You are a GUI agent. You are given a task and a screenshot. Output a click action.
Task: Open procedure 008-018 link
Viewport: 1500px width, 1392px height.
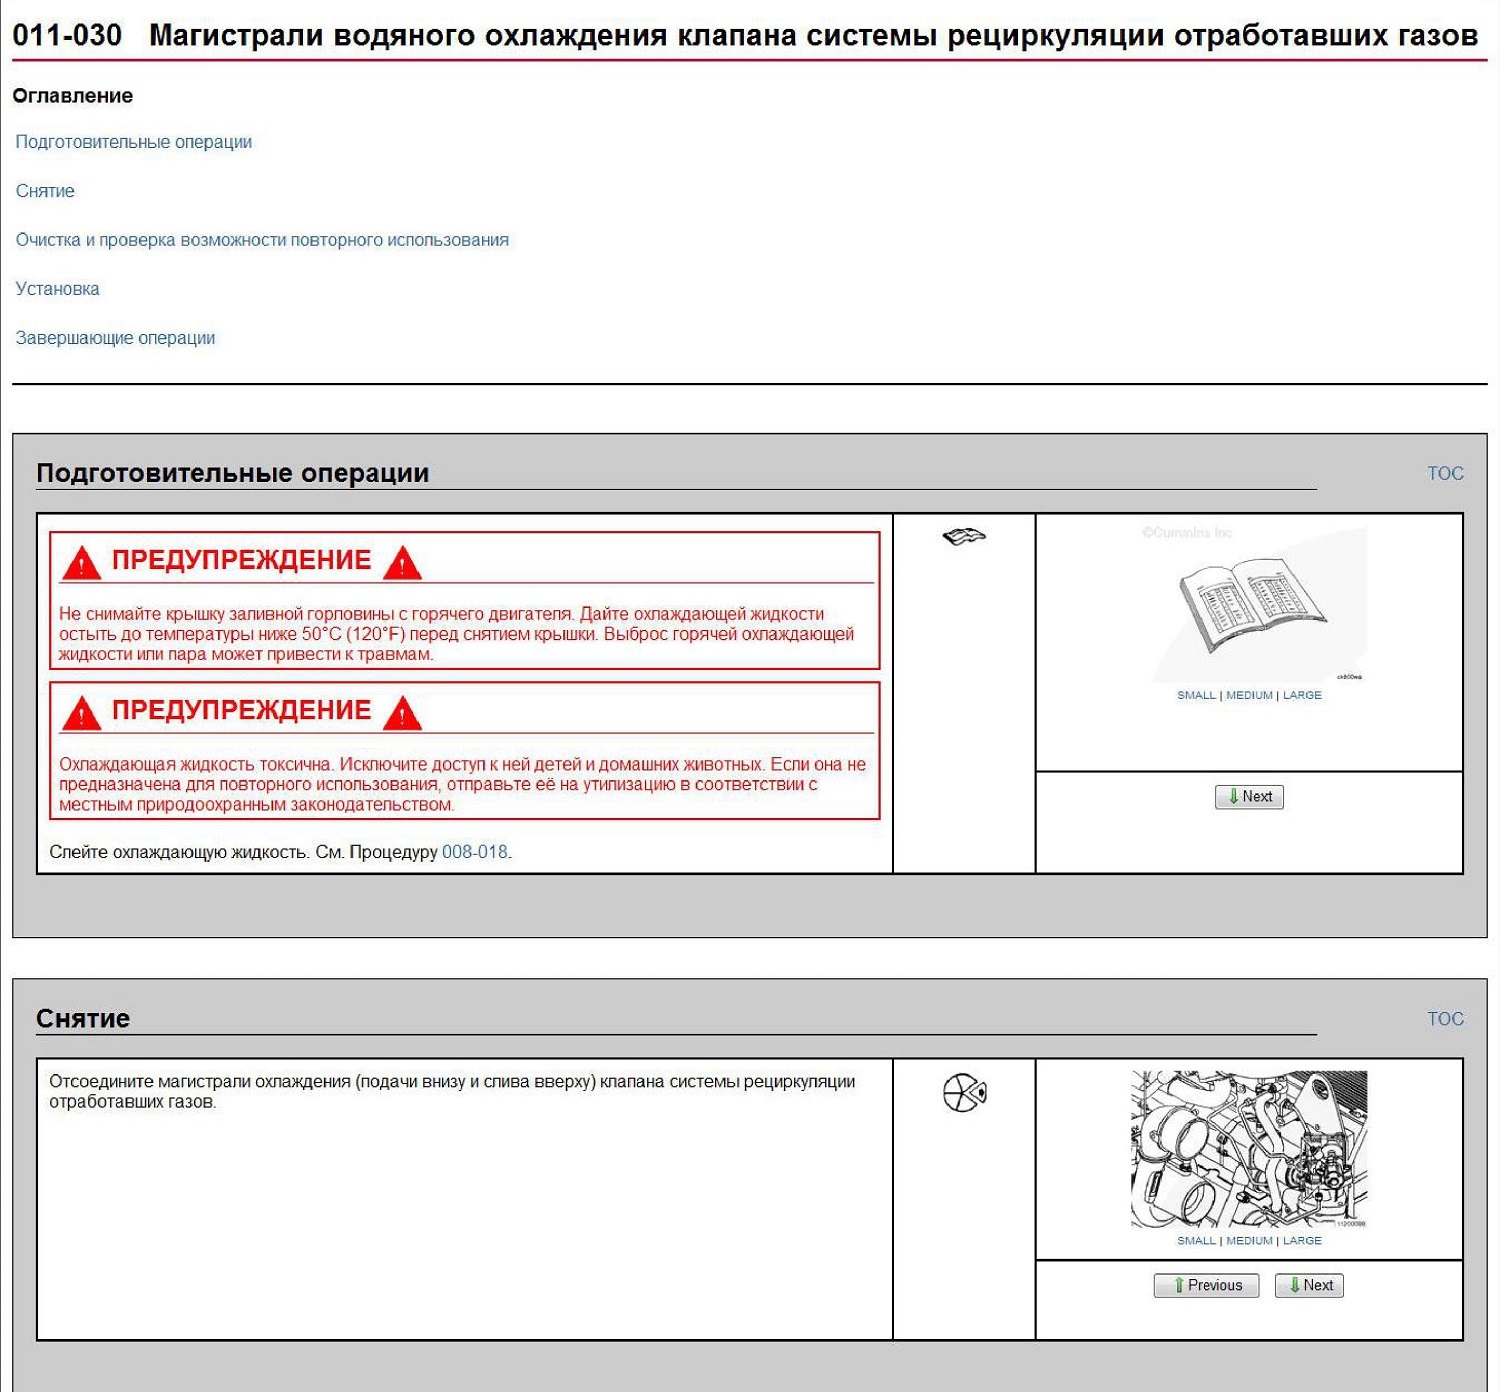[x=475, y=852]
